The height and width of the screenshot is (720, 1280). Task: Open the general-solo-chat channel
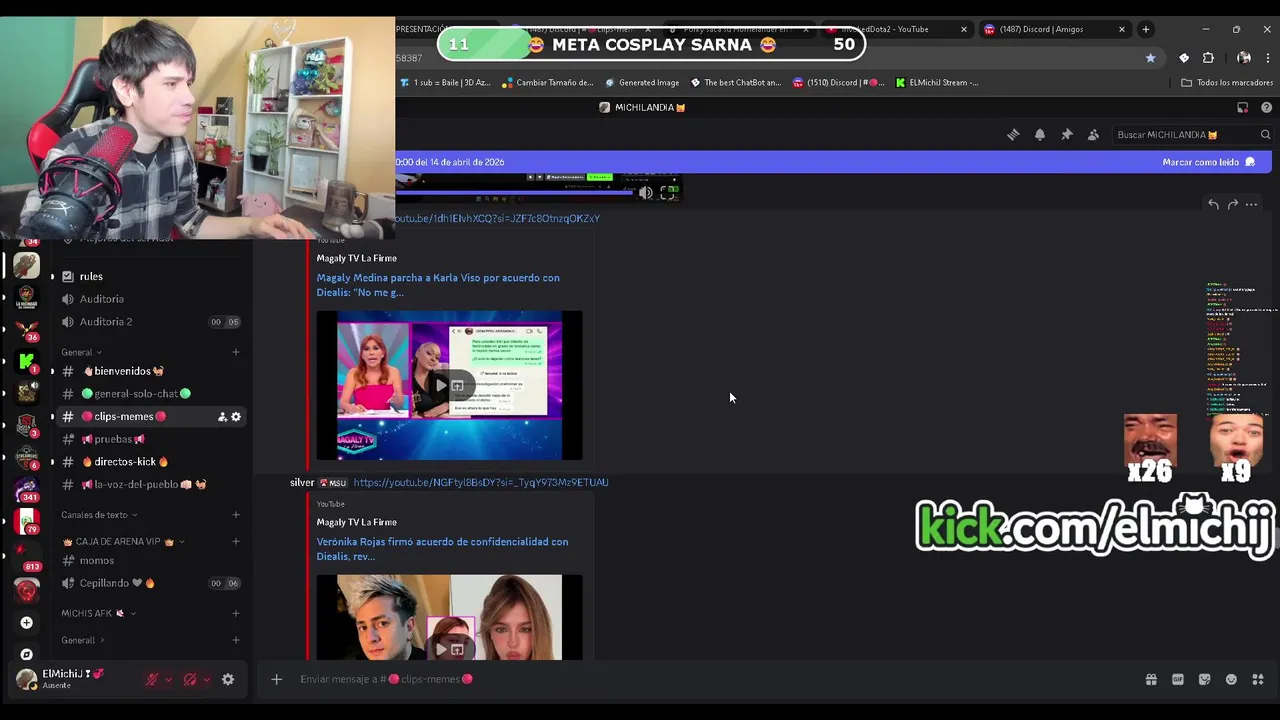click(x=150, y=394)
